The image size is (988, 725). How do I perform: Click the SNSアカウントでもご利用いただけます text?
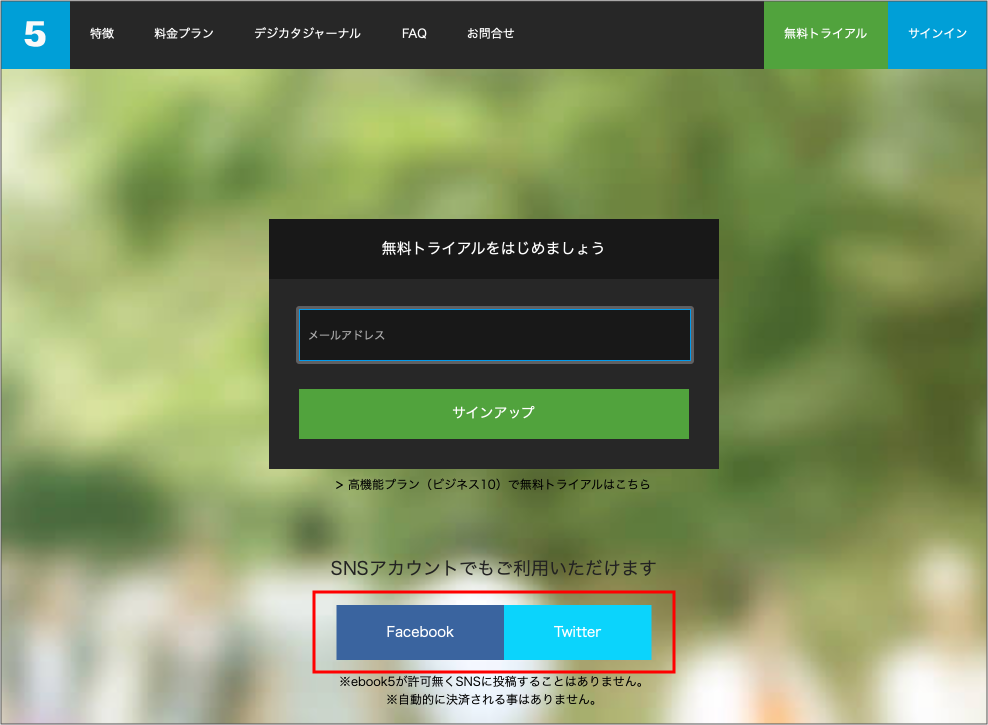coord(493,568)
